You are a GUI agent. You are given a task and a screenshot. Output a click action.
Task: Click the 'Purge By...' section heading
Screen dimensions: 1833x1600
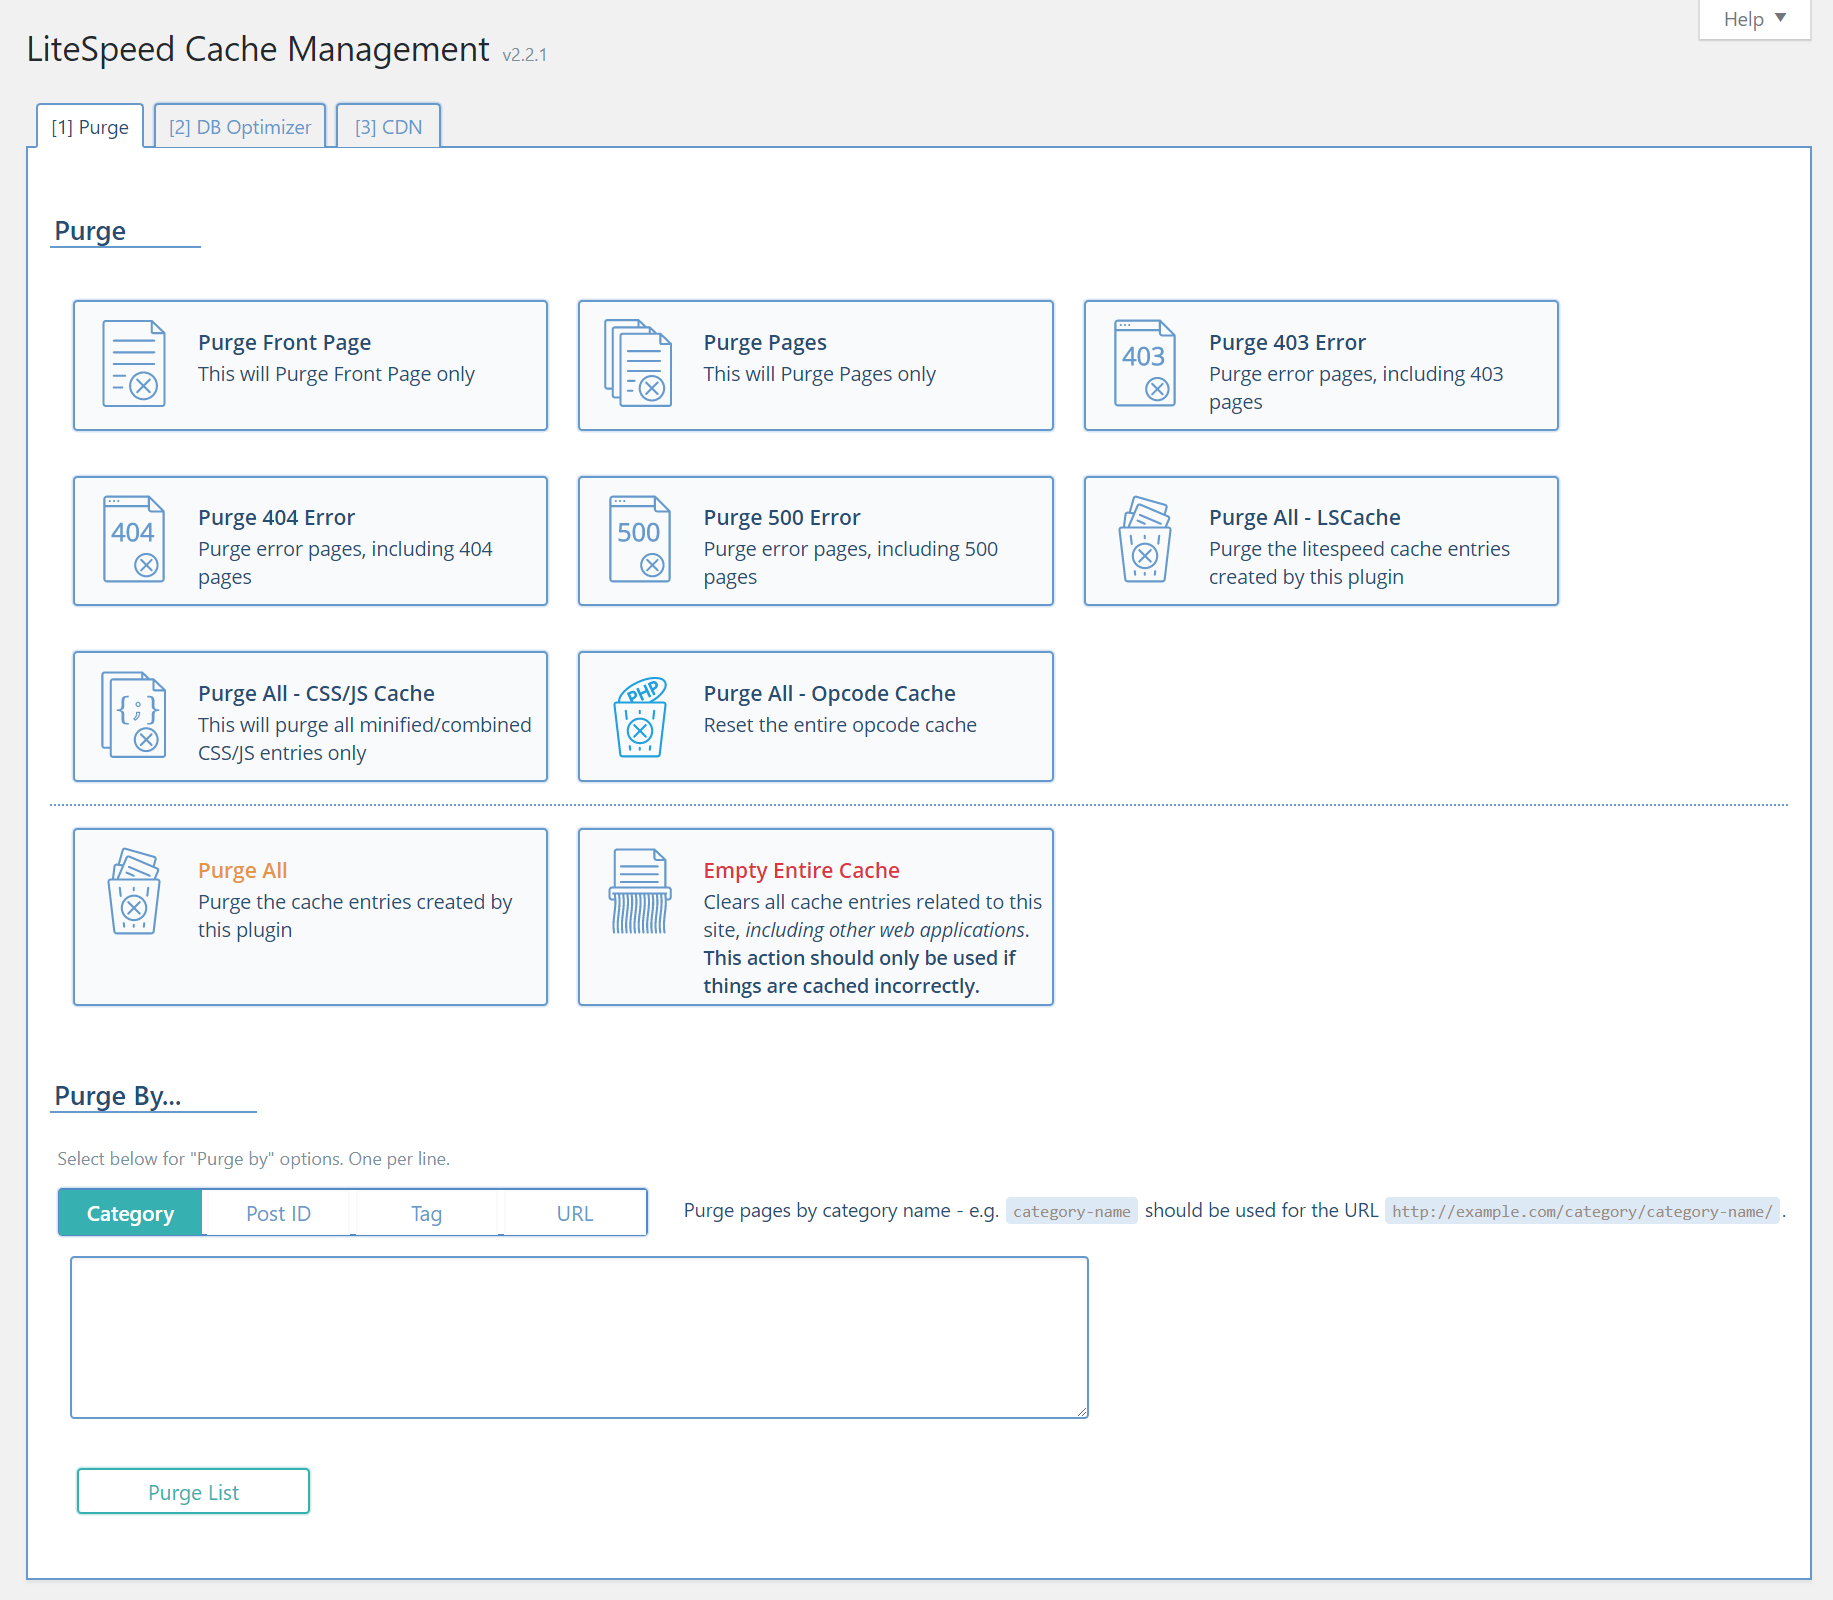click(x=118, y=1096)
